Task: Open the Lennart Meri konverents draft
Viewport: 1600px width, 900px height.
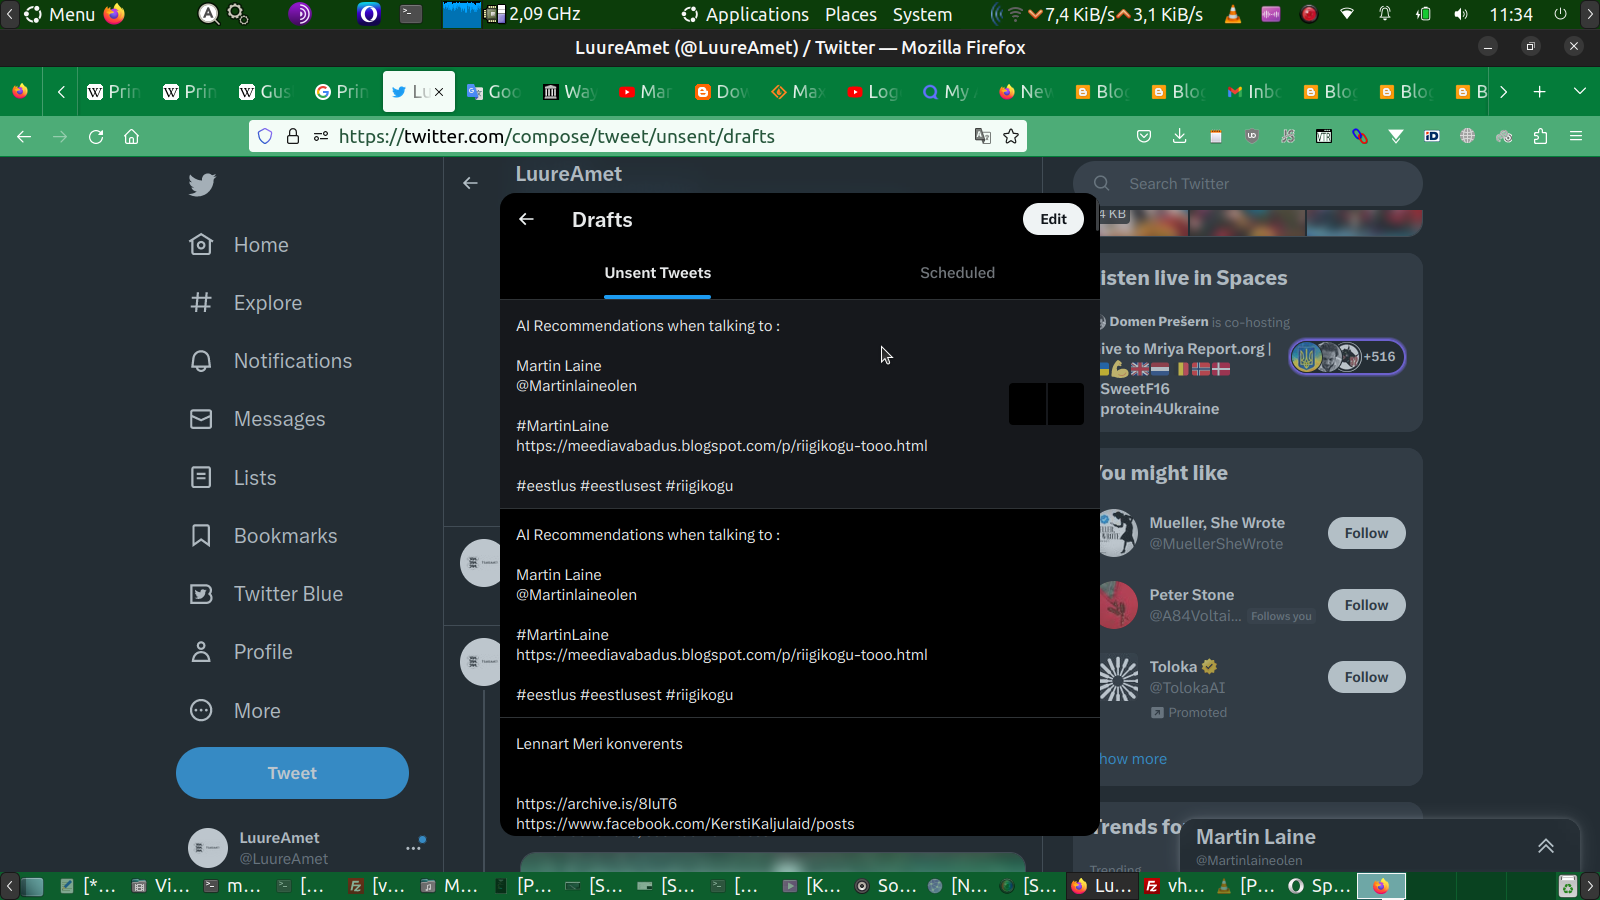Action: [x=800, y=777]
